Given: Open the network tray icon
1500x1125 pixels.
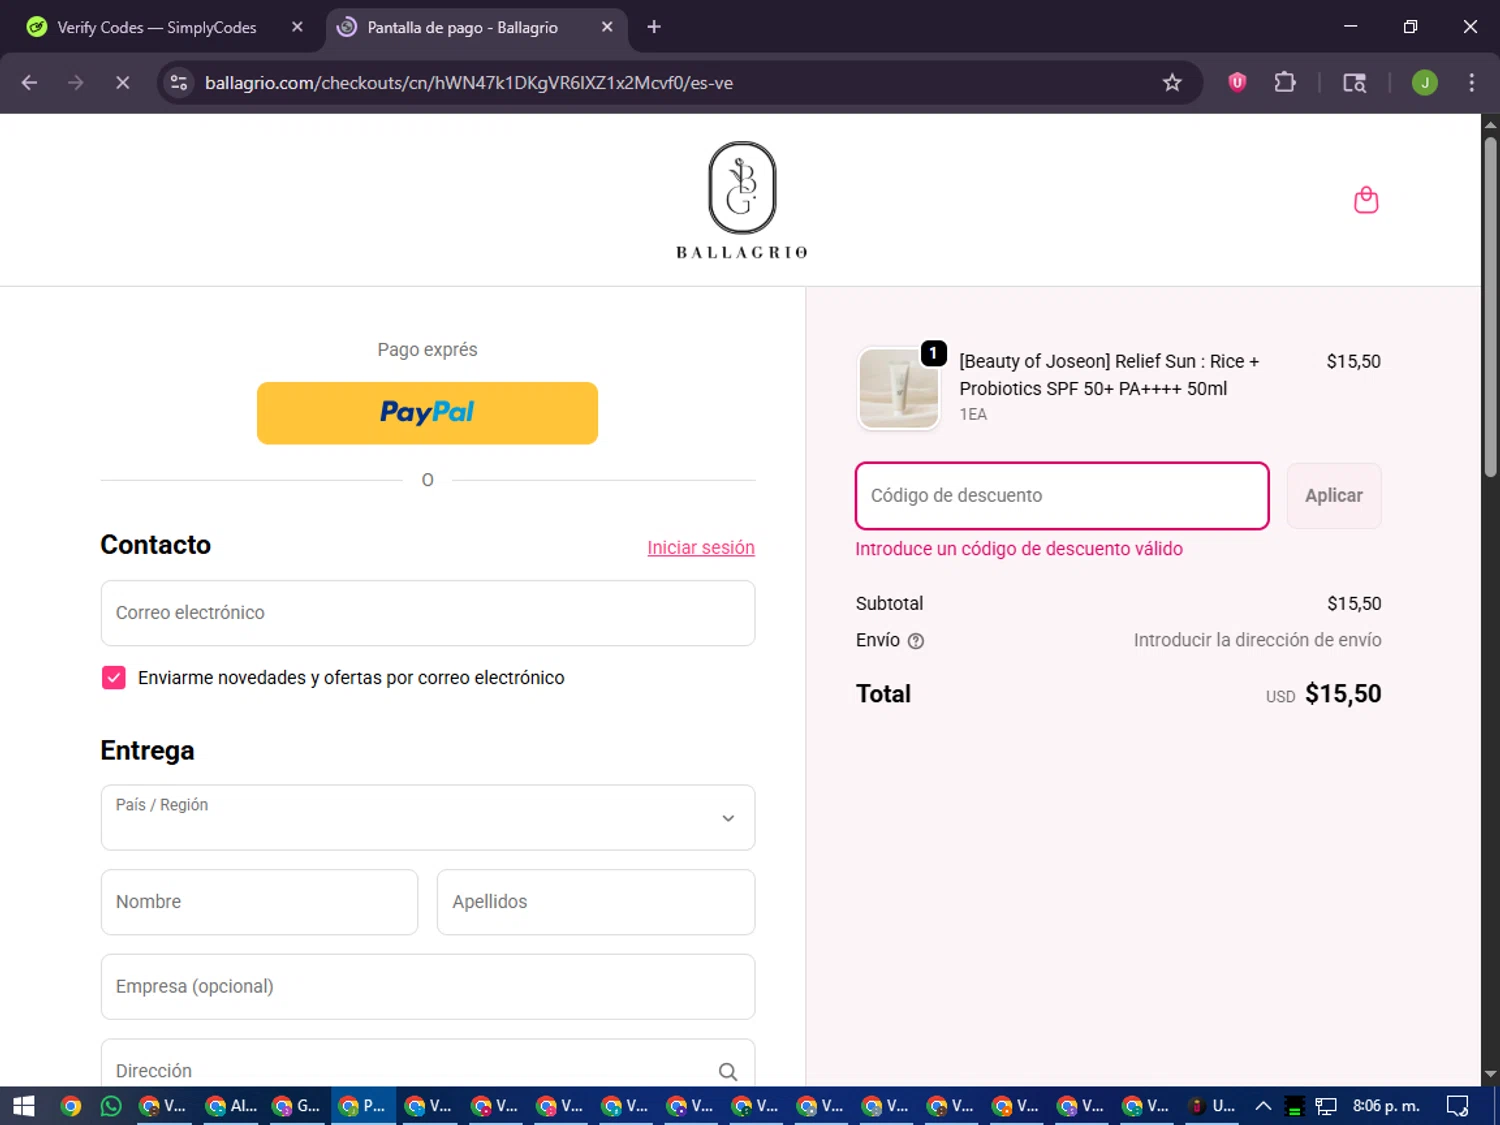Looking at the screenshot, I should tap(1326, 1106).
